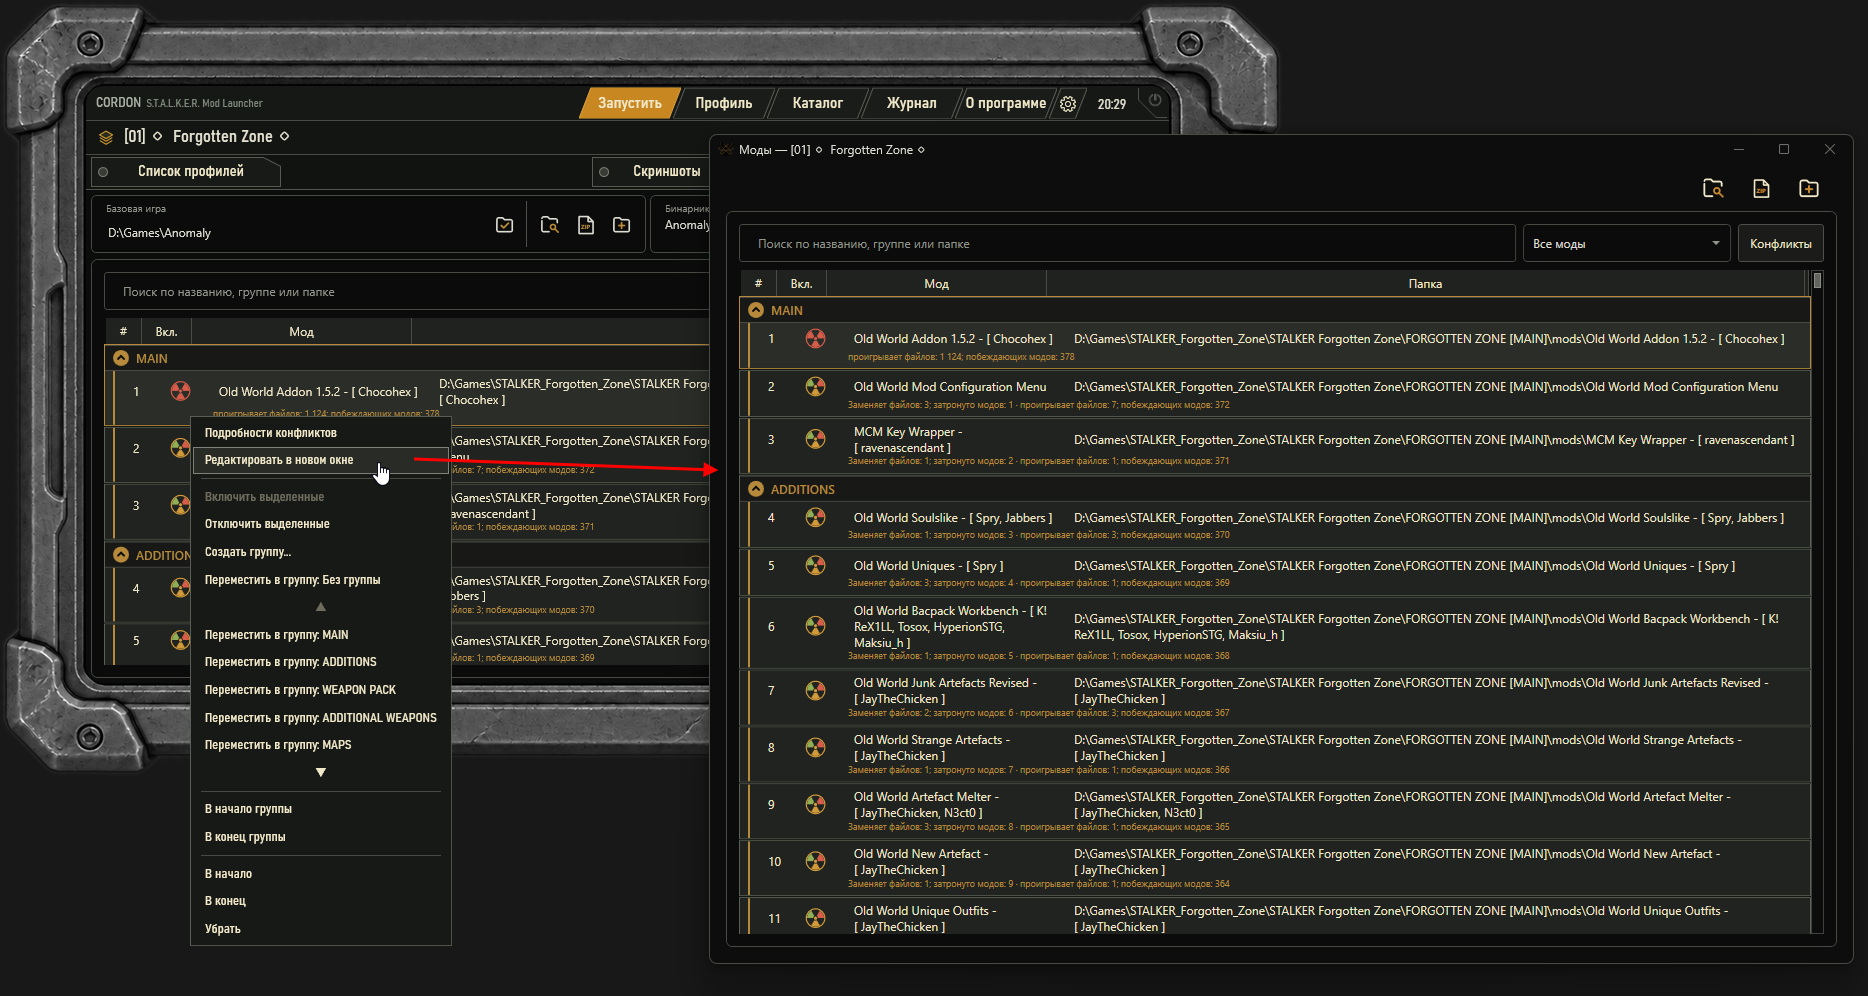1868x996 pixels.
Task: Open the Все моды filter dropdown
Action: click(x=1626, y=243)
